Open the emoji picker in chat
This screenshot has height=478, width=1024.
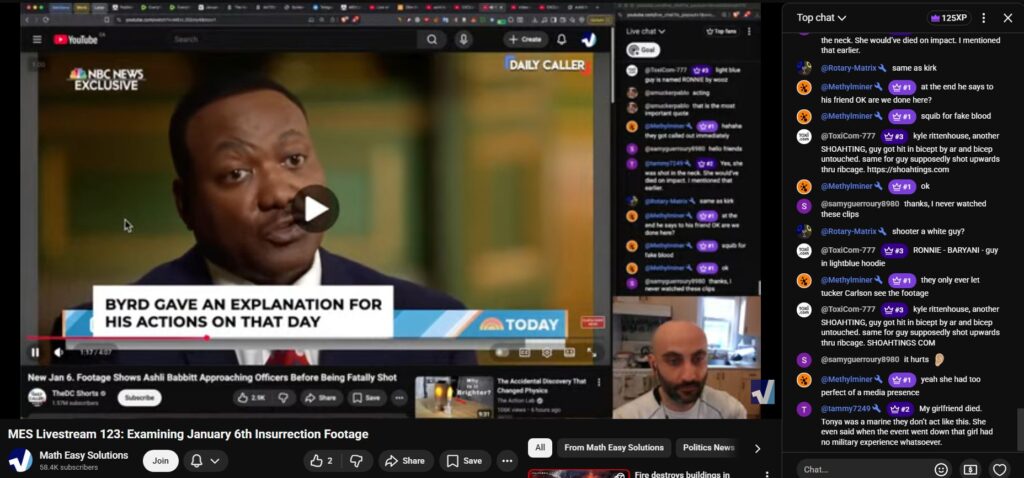tap(941, 469)
